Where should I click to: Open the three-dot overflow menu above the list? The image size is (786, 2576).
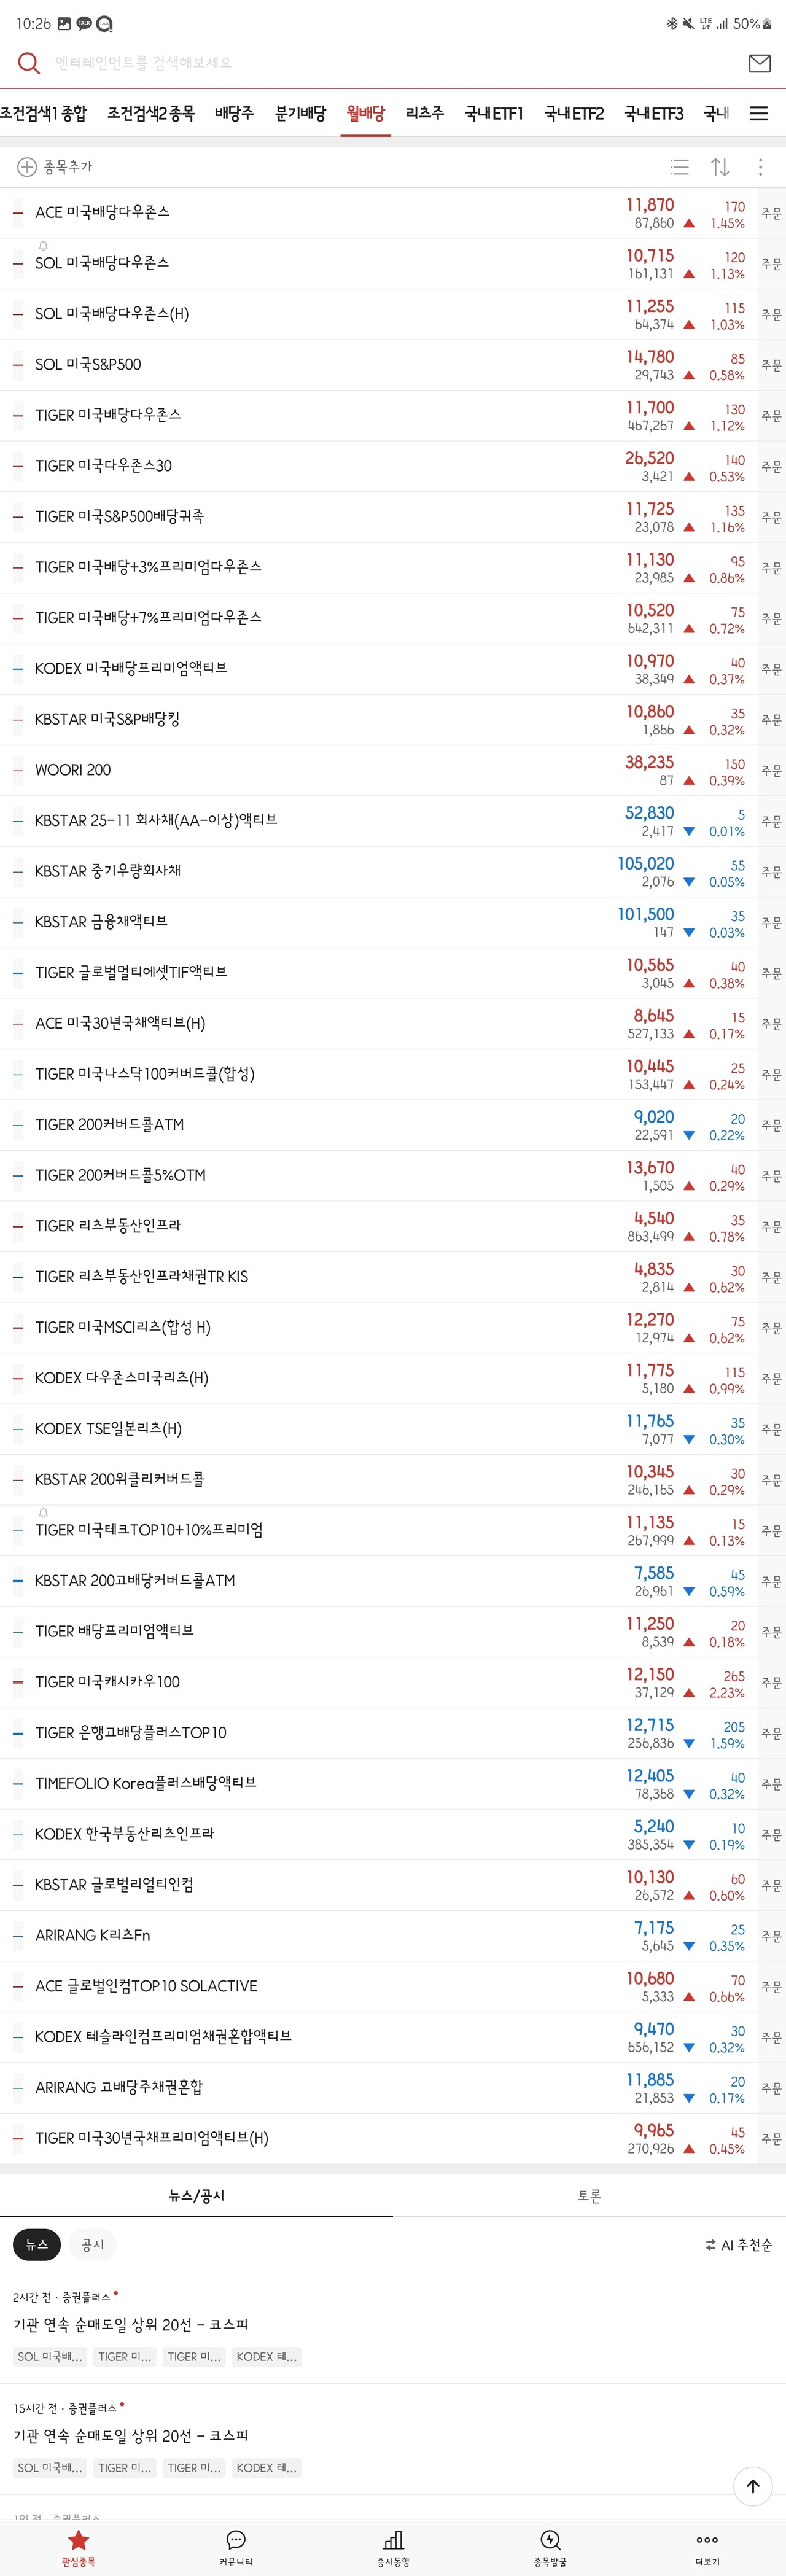(x=760, y=167)
